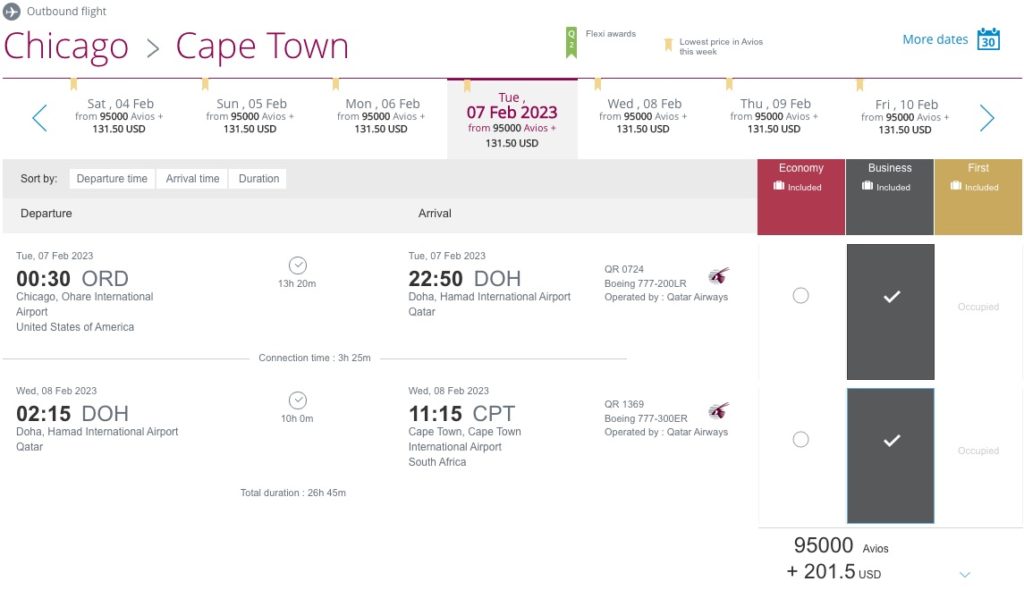
Task: Select the radio button for the DOH-CPT flight
Action: [800, 439]
